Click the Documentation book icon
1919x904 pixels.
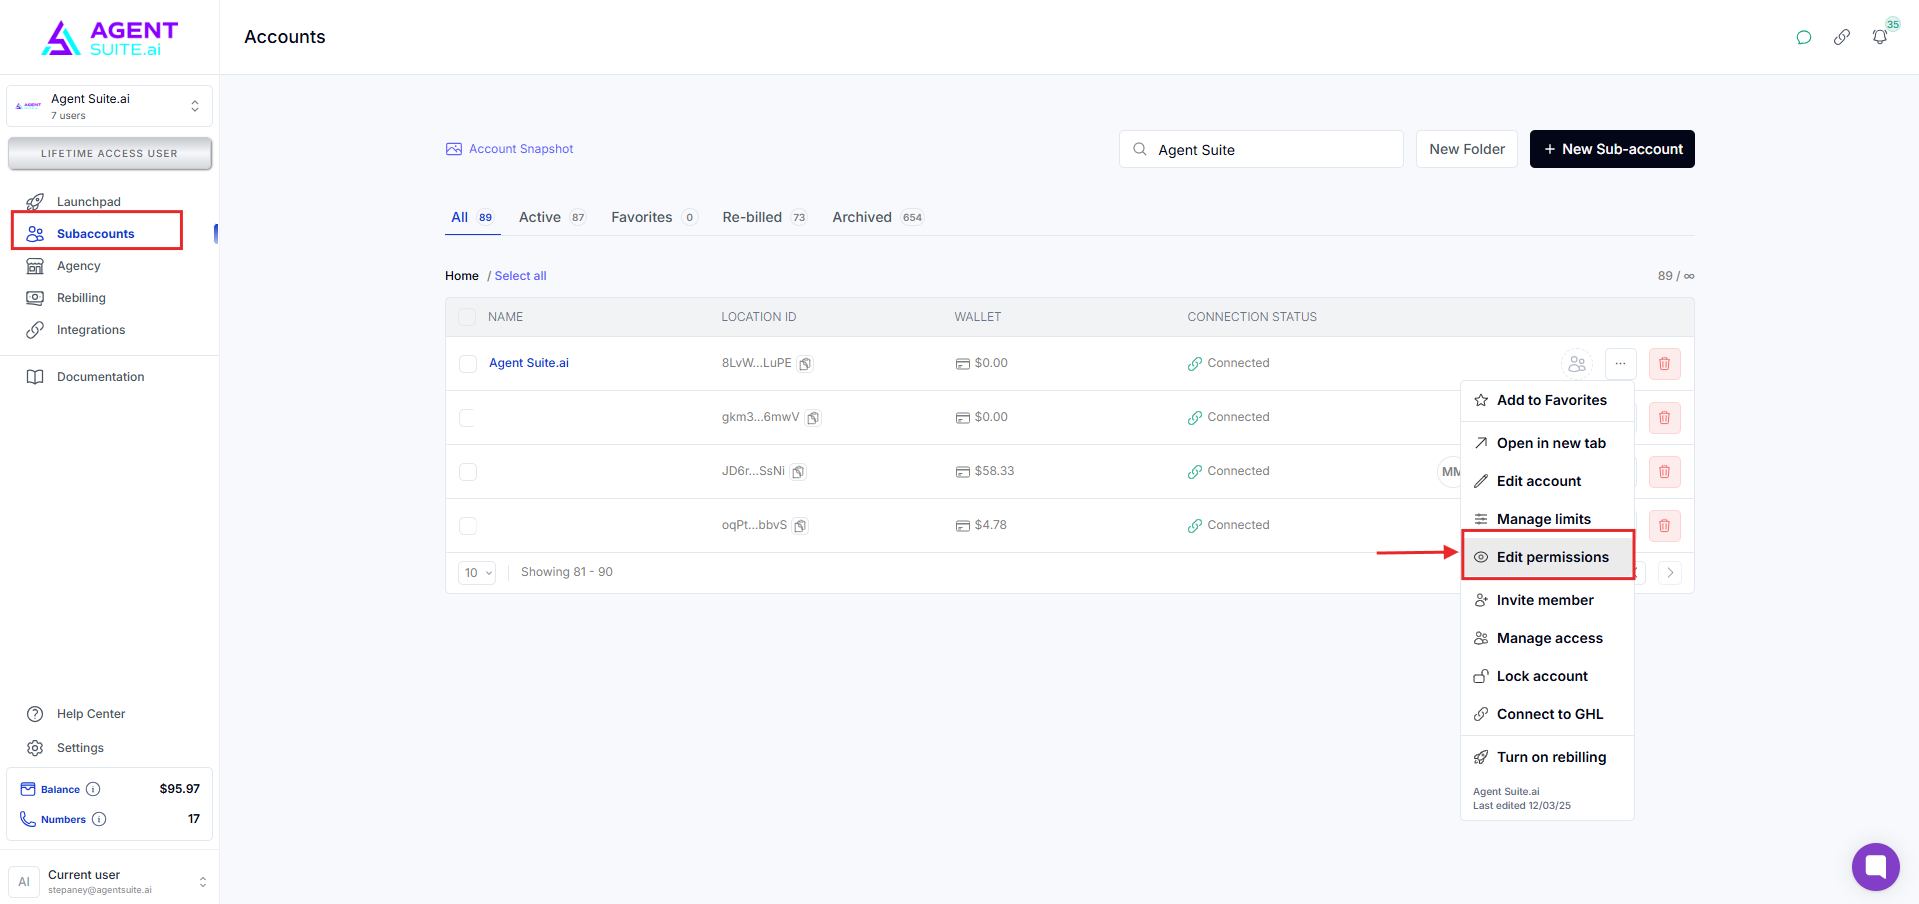(x=35, y=377)
